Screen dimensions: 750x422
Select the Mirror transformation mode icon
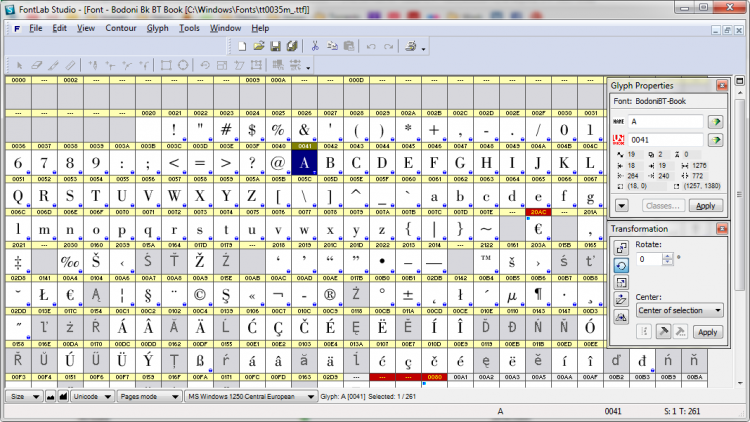click(621, 316)
